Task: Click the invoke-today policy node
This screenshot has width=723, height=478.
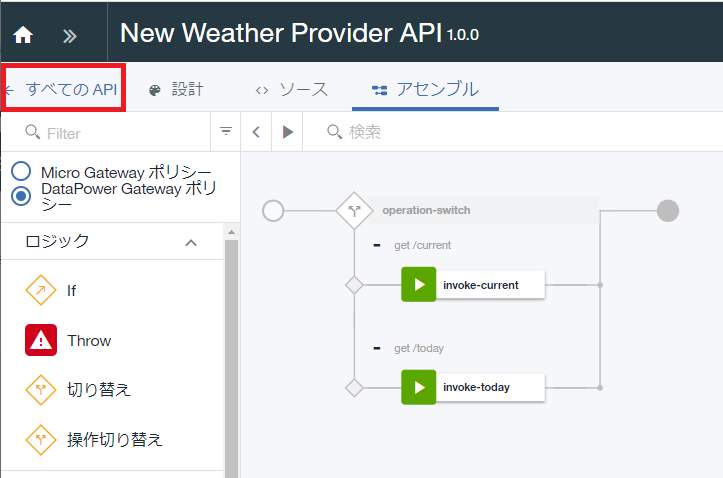Action: 473,387
